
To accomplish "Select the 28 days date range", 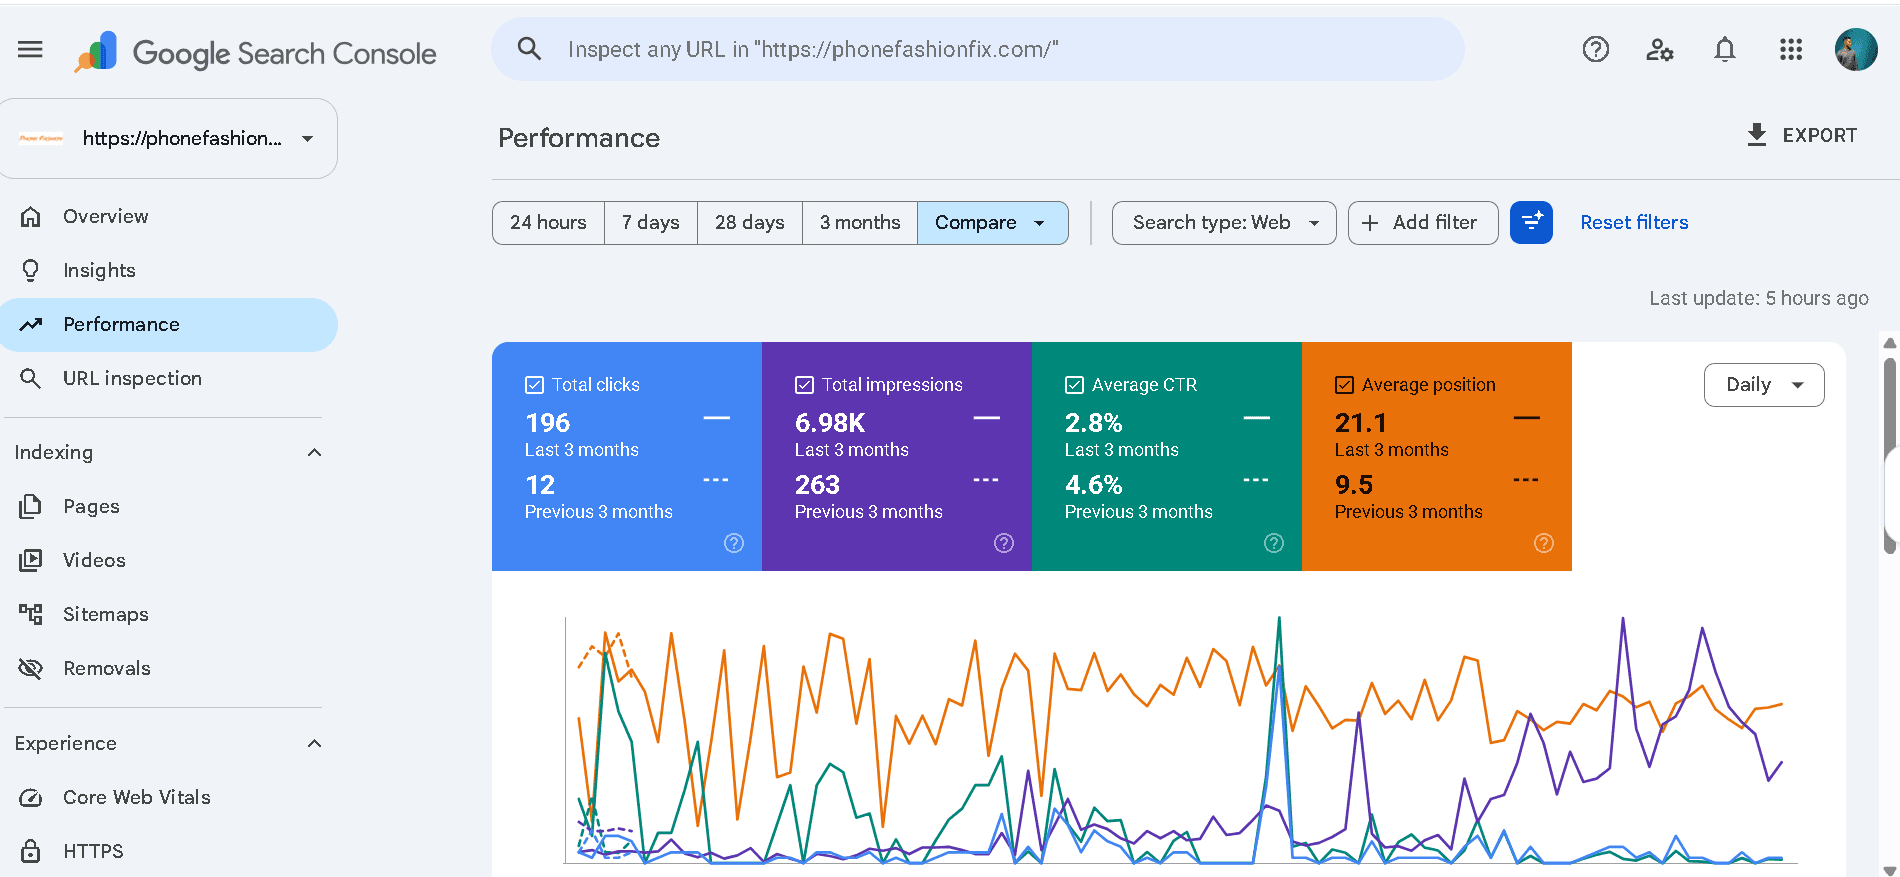I will click(x=750, y=222).
